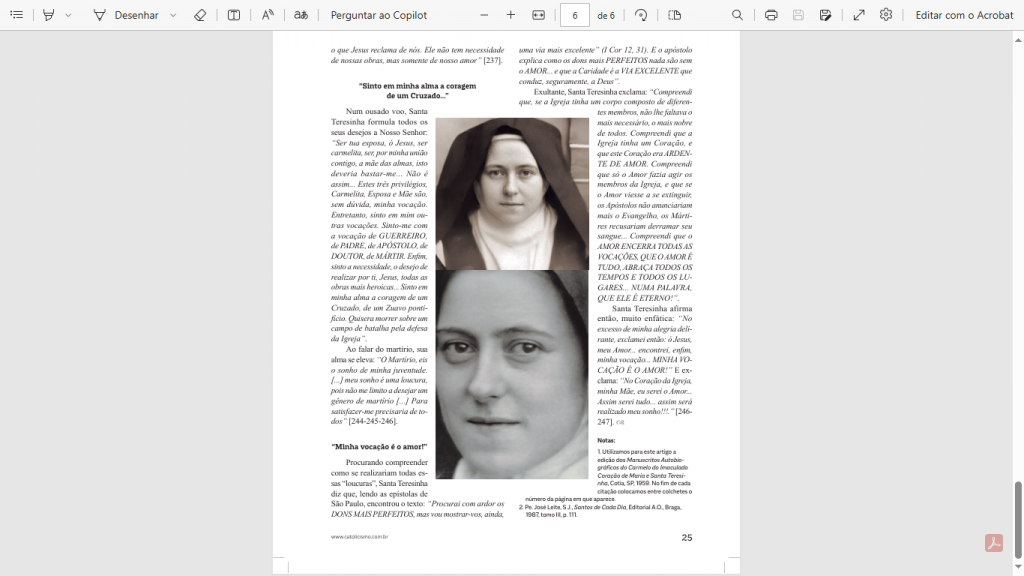
Task: Print the PDF document
Action: pyautogui.click(x=771, y=15)
